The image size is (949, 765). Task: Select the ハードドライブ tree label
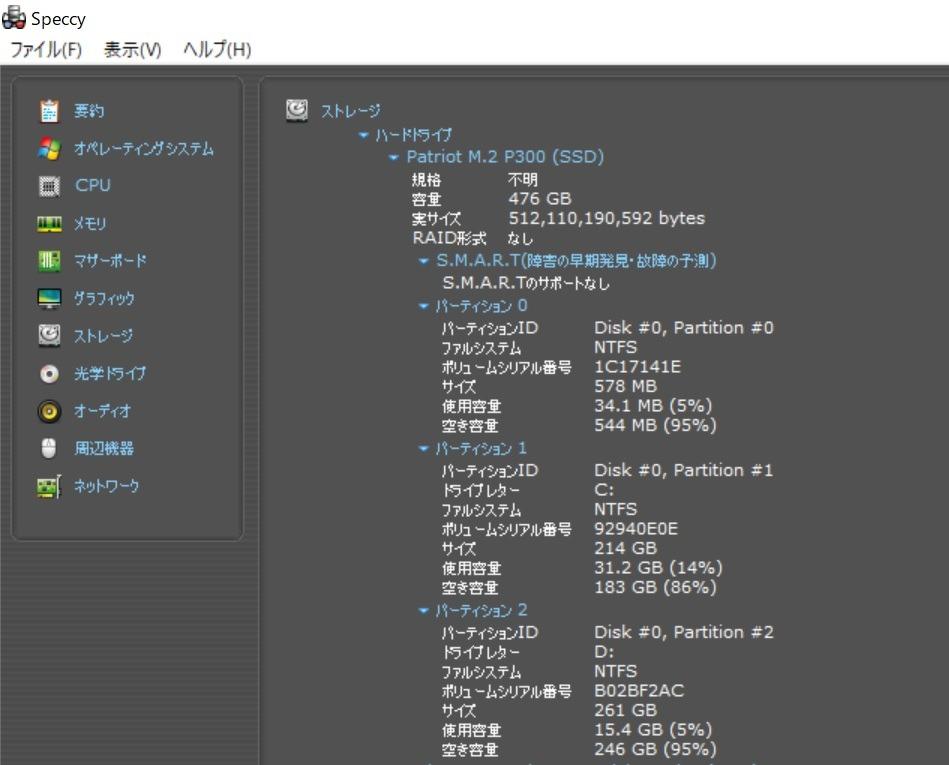tap(413, 135)
